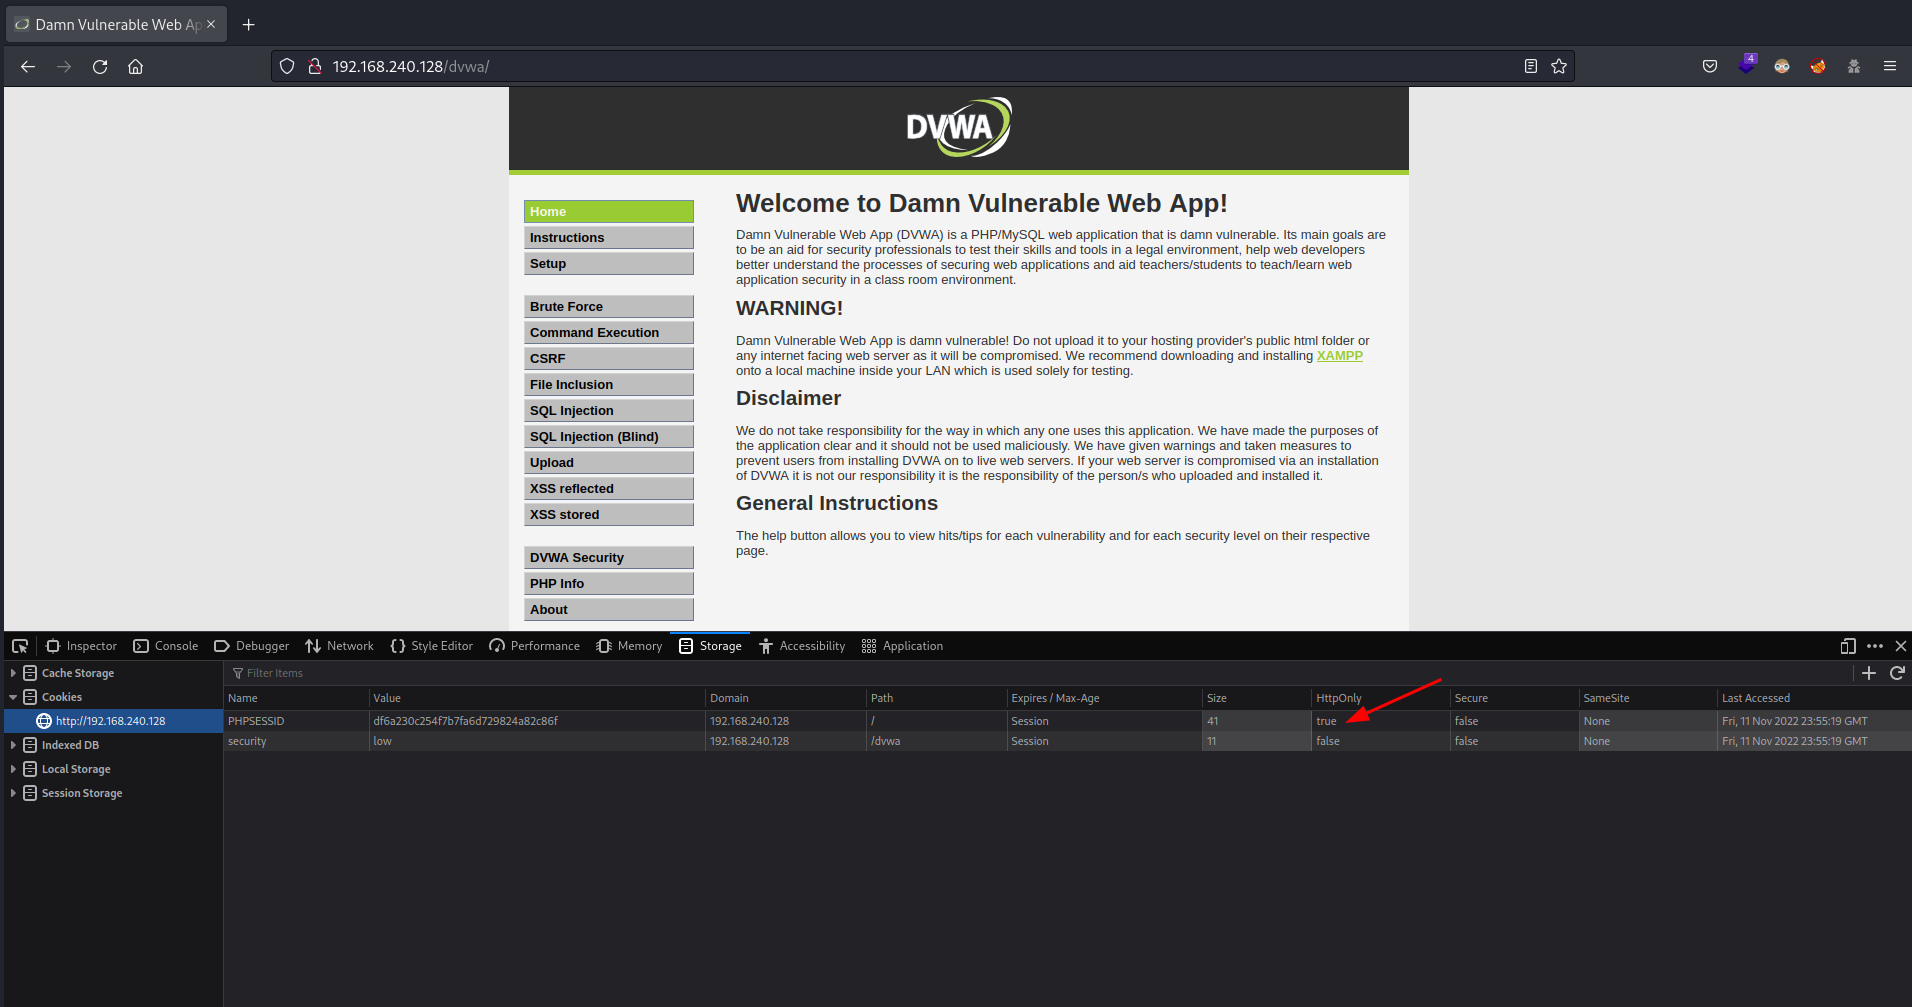Expand the Session Storage tree node
The width and height of the screenshot is (1912, 1007).
tap(13, 793)
